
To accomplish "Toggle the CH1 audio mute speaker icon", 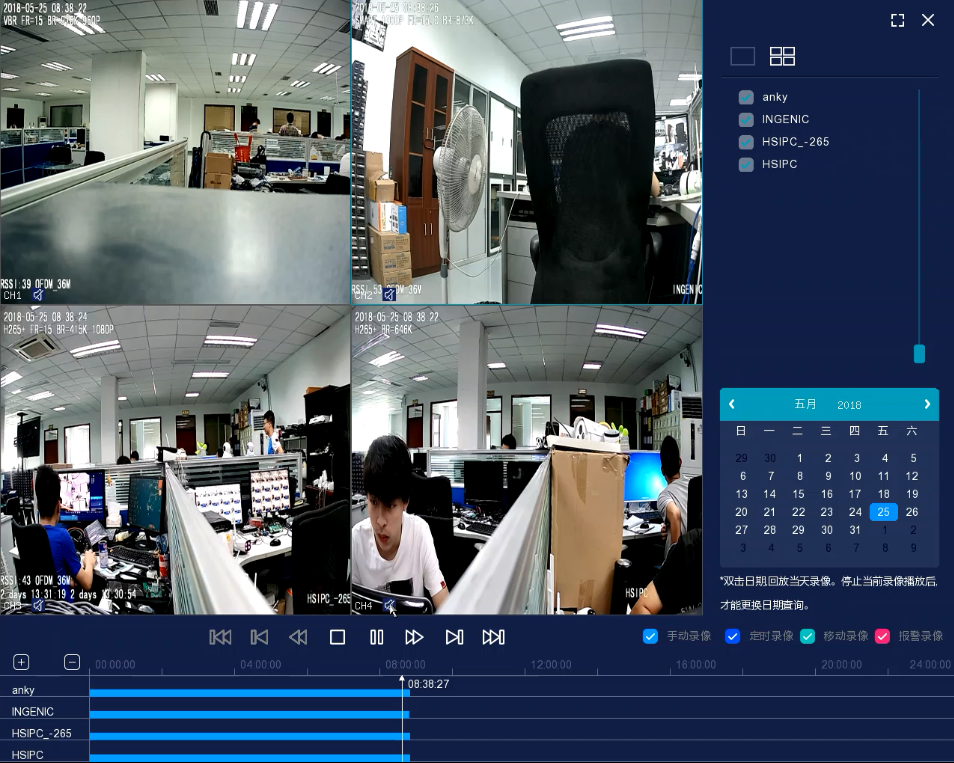I will [38, 295].
